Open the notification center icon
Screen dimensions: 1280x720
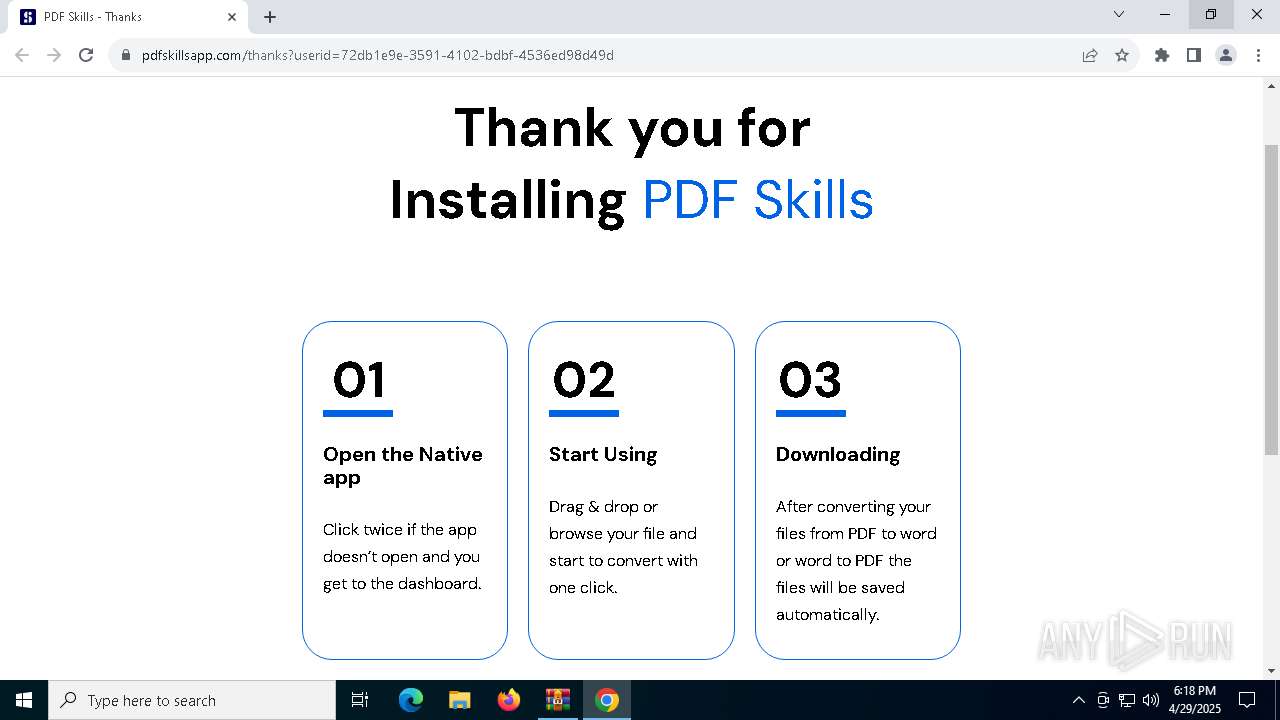[x=1247, y=700]
